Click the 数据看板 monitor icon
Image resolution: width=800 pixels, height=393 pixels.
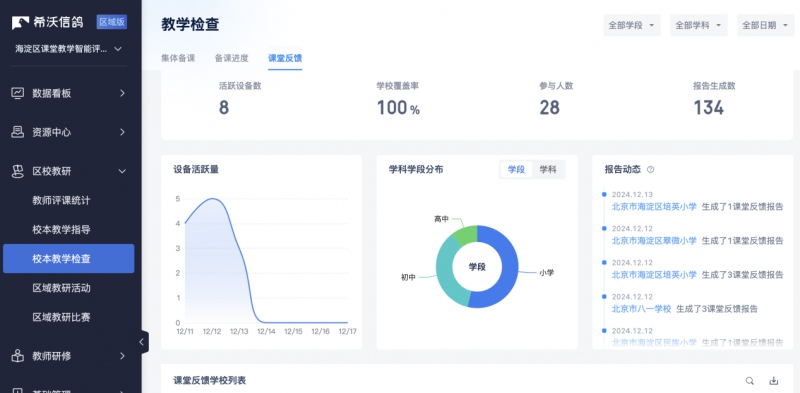pos(18,93)
